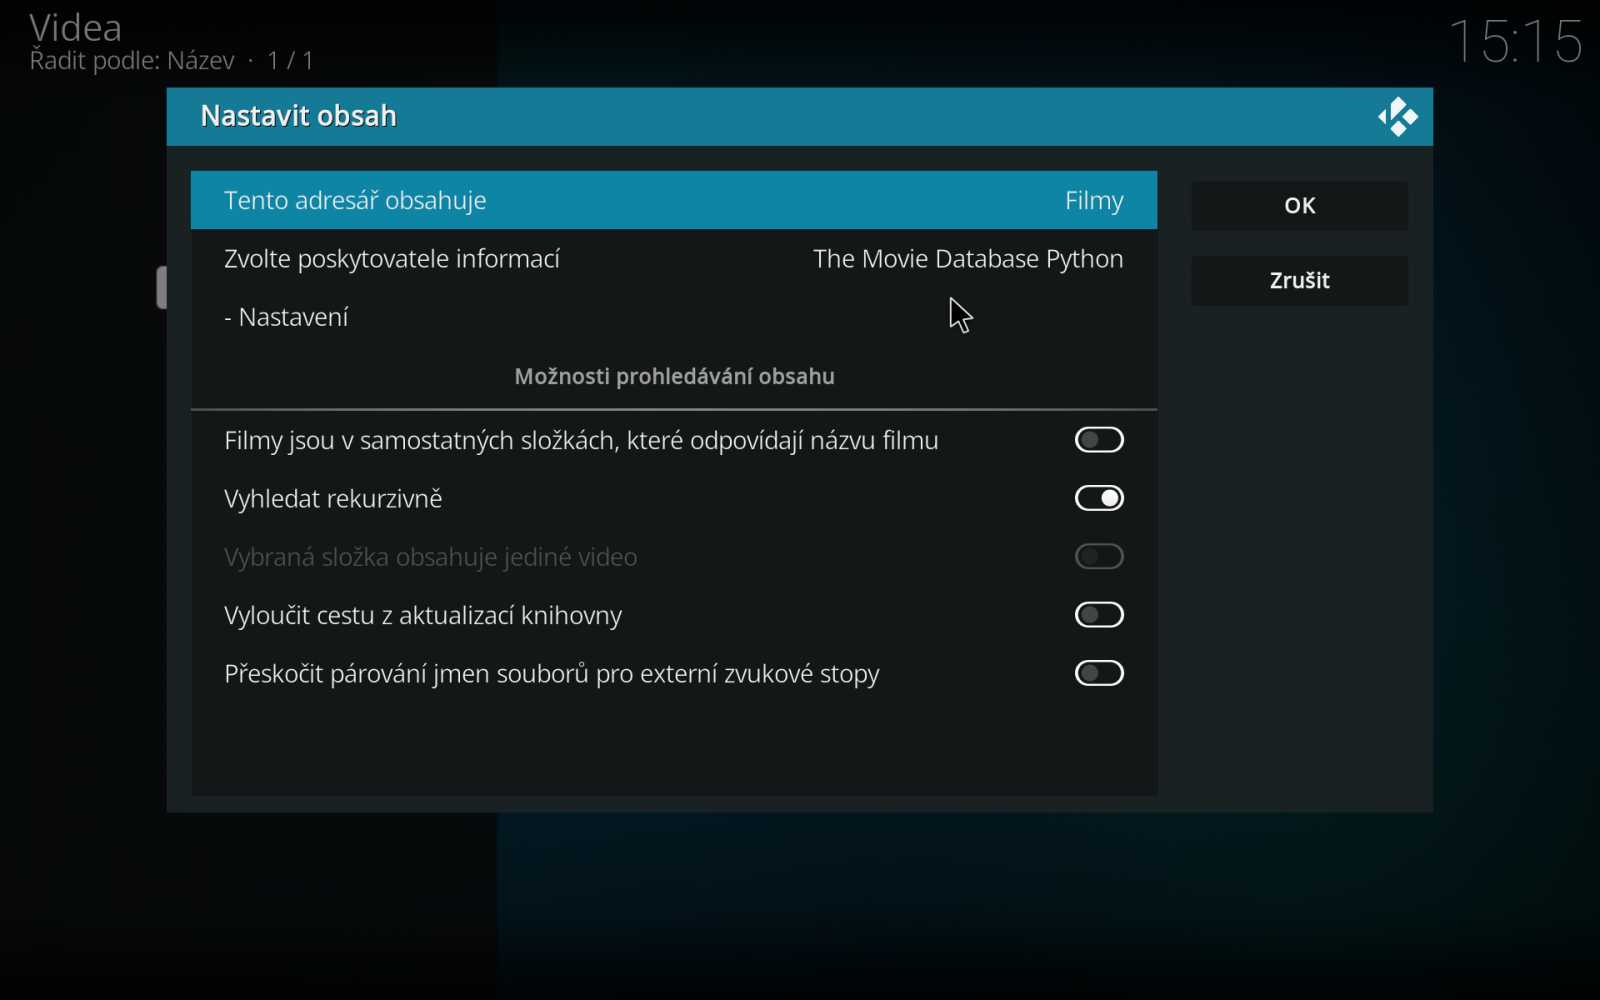Click the 15:15 clock display
Screen dimensions: 1600x1000
pos(1516,42)
